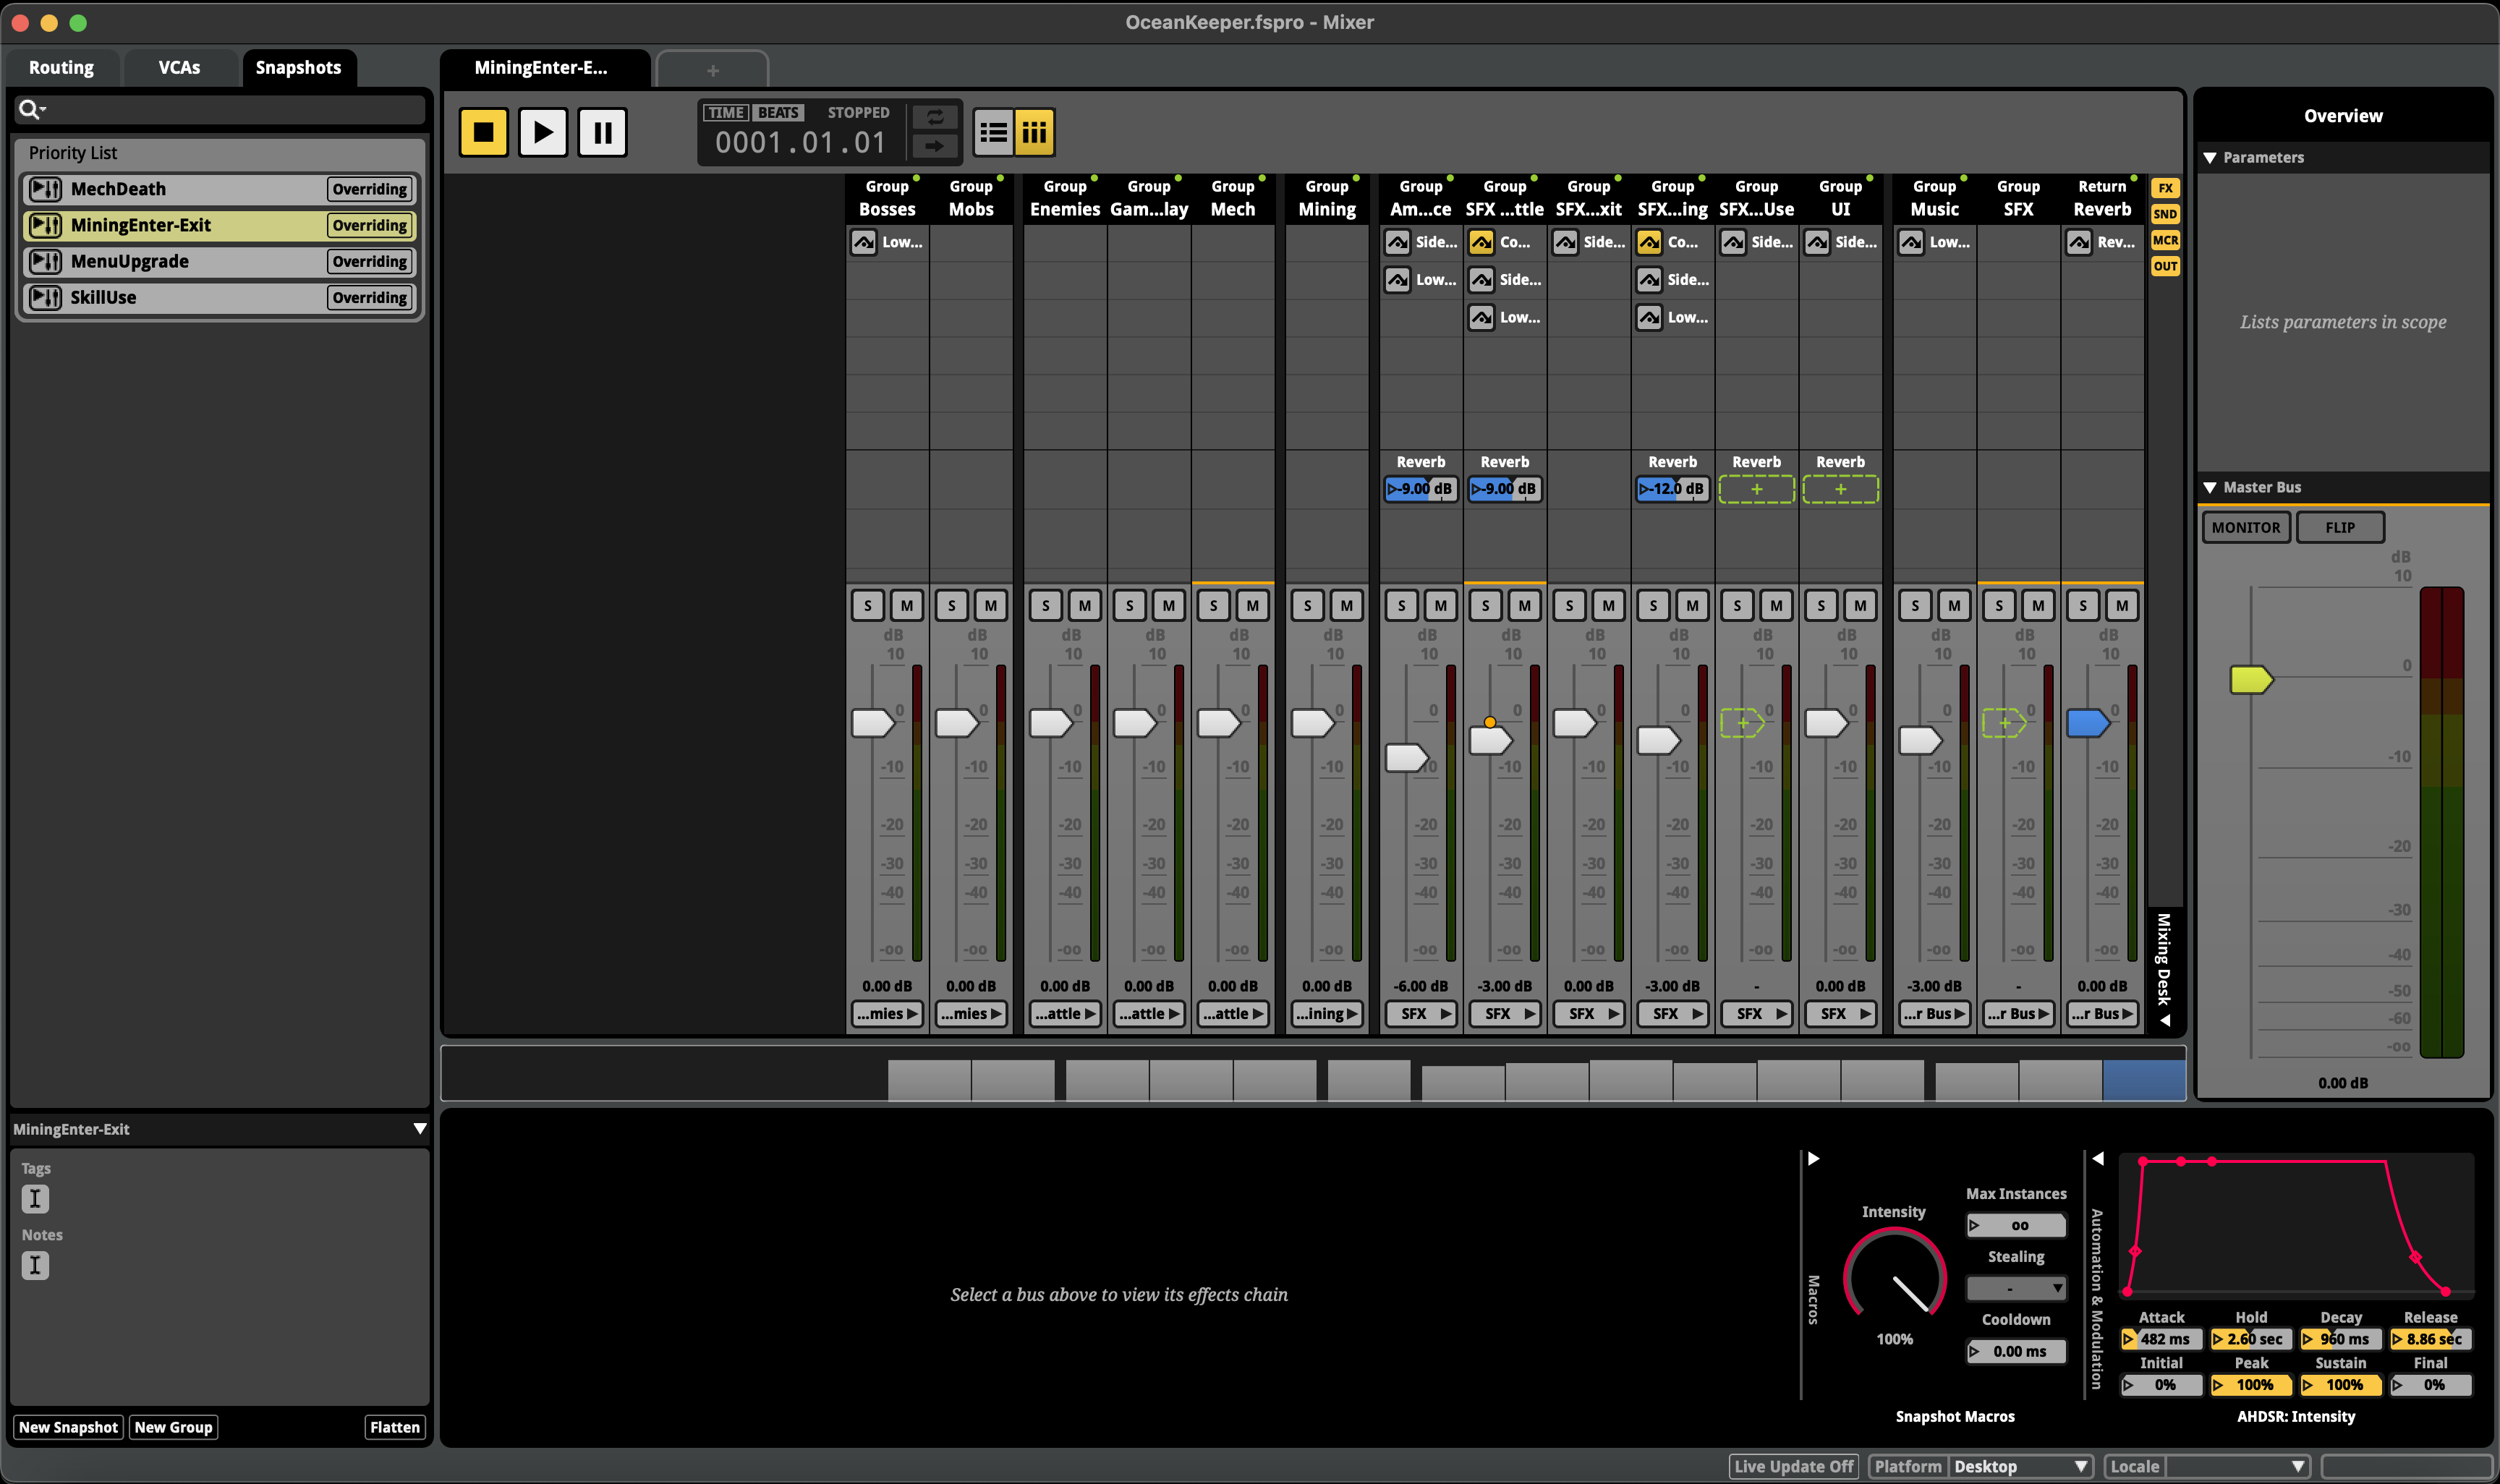This screenshot has height=1484, width=2500.
Task: Switch to the VCAs tab
Action: 179,68
